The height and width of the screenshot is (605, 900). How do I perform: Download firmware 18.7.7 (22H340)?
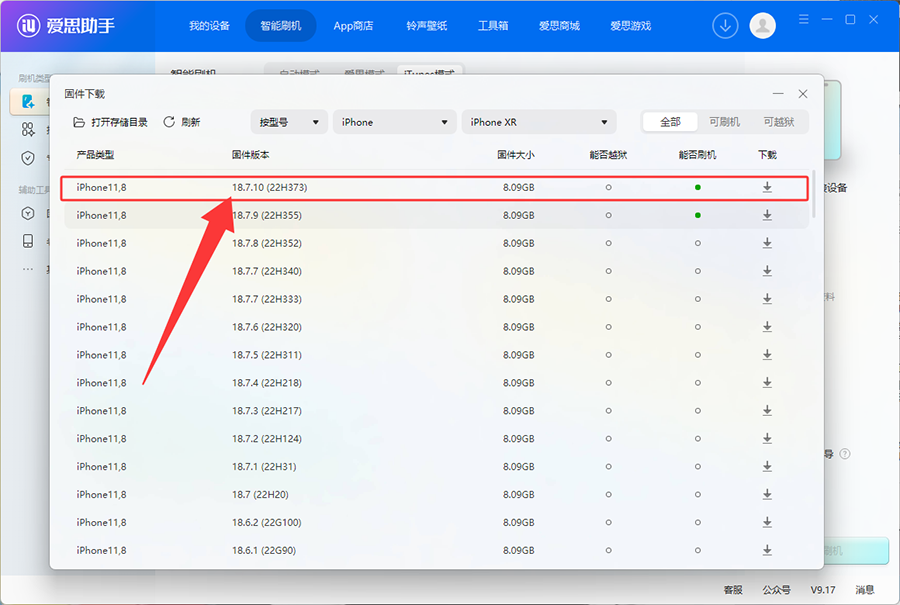[x=767, y=271]
